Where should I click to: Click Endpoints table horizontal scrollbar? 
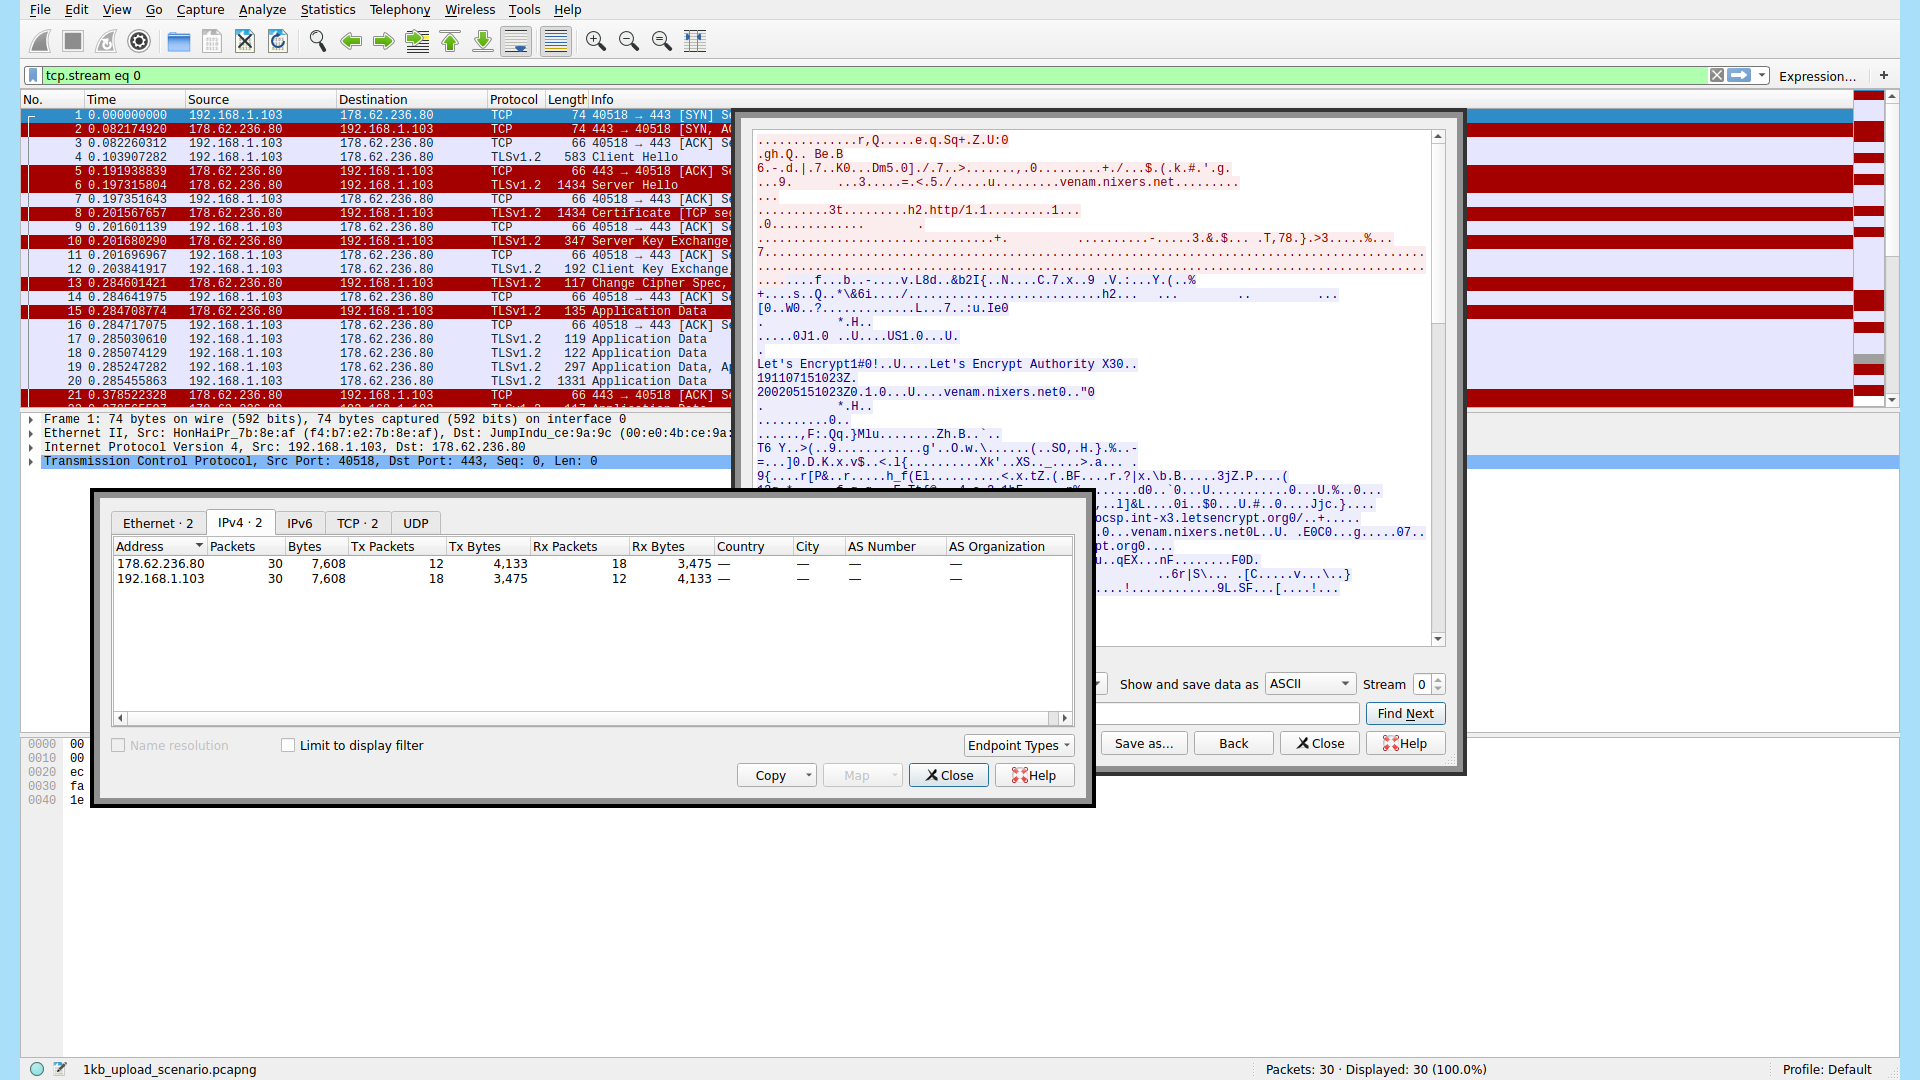pos(593,718)
